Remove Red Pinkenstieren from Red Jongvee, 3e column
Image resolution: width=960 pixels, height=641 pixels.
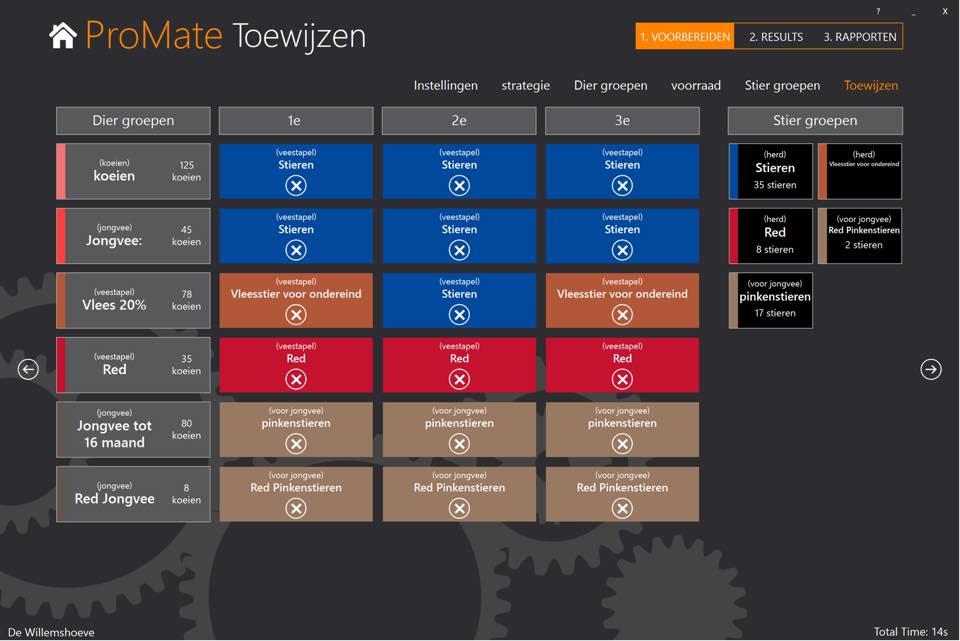tap(622, 508)
